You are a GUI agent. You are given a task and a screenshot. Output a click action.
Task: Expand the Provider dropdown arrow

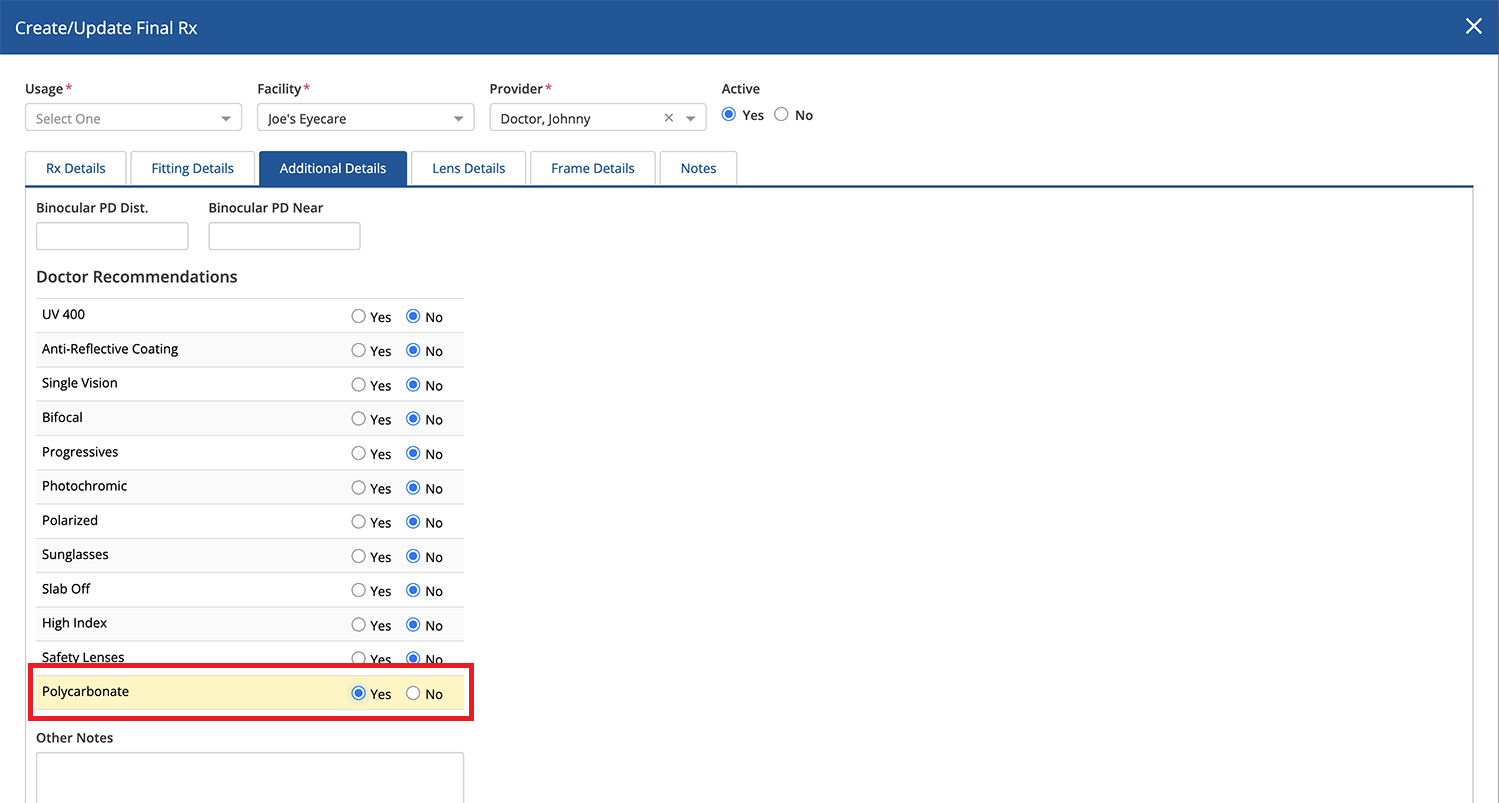(691, 118)
